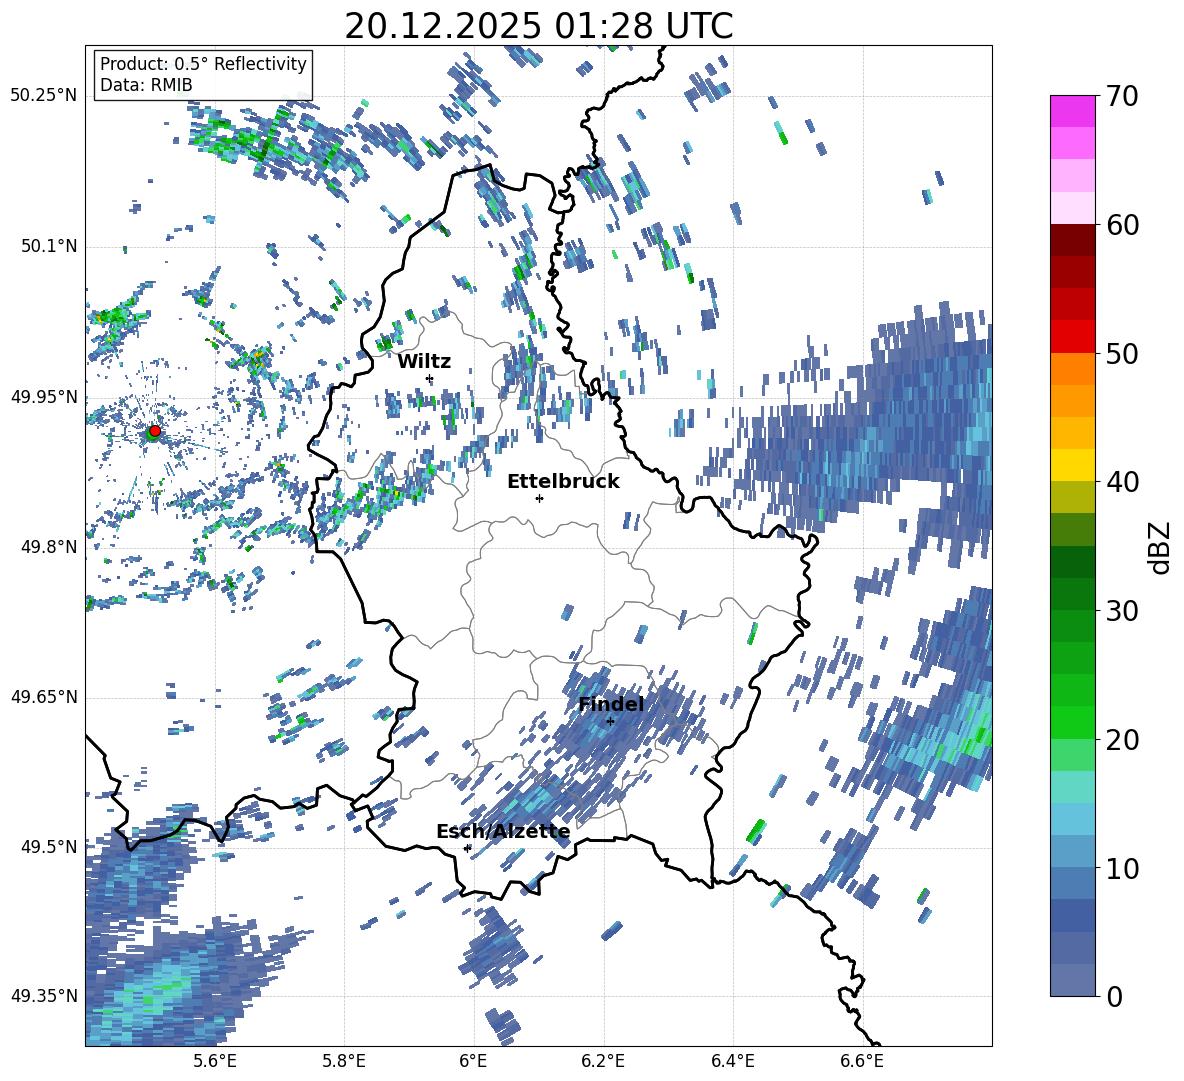Click the 6.4°E longitude label
This screenshot has width=1184, height=1081.
732,1061
